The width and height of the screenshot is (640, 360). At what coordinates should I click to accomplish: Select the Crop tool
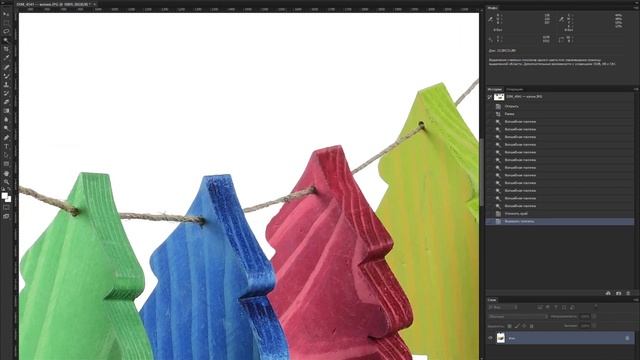click(6, 49)
